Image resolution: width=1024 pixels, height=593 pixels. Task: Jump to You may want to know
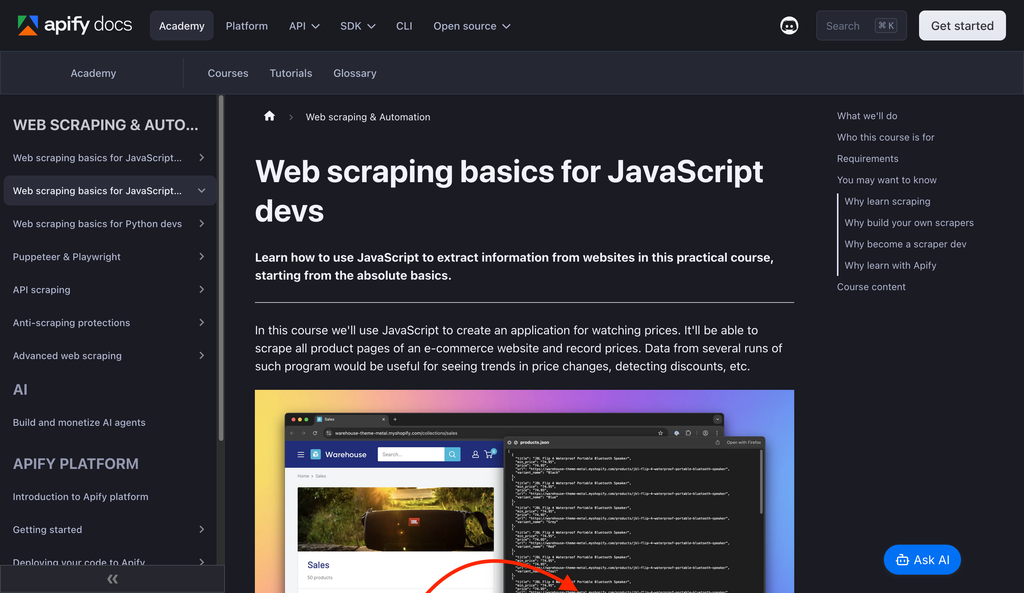pyautogui.click(x=887, y=180)
